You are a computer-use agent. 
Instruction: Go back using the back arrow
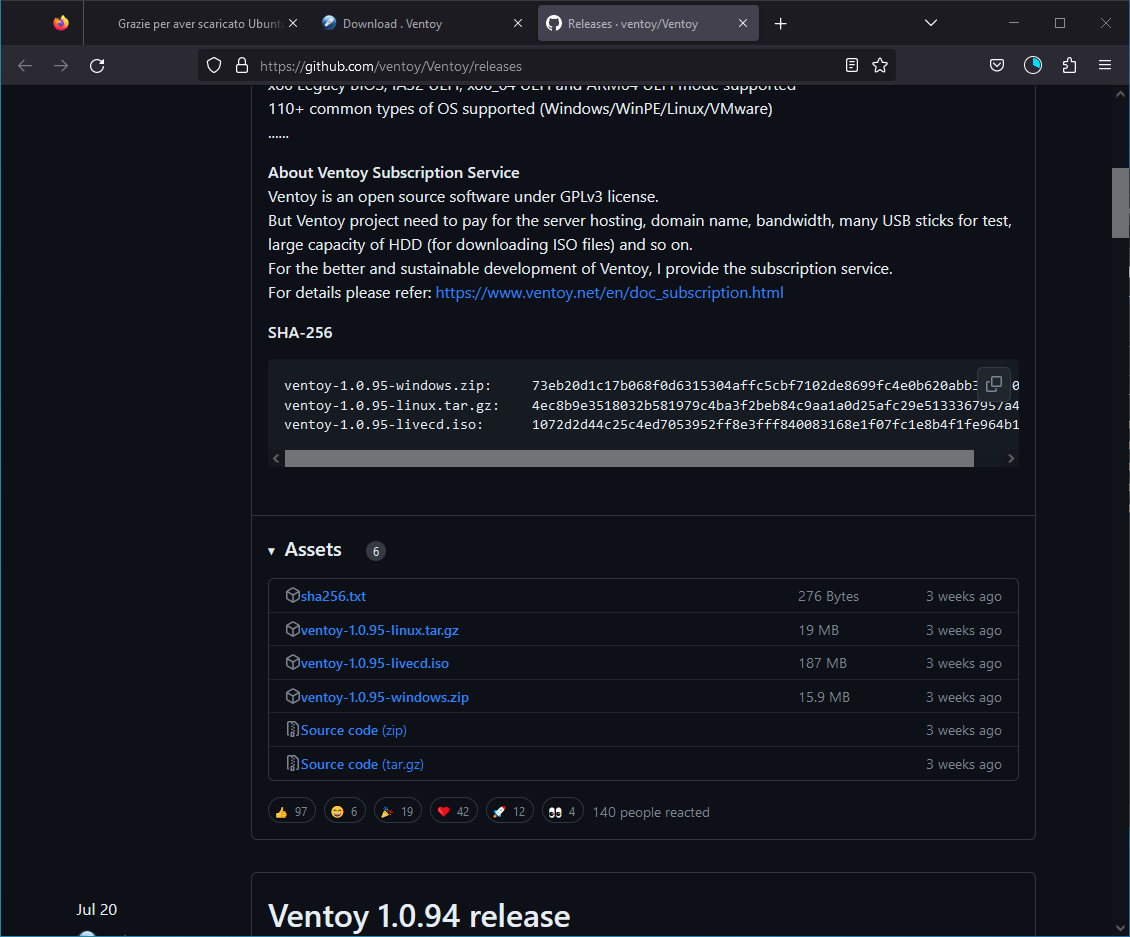[25, 66]
